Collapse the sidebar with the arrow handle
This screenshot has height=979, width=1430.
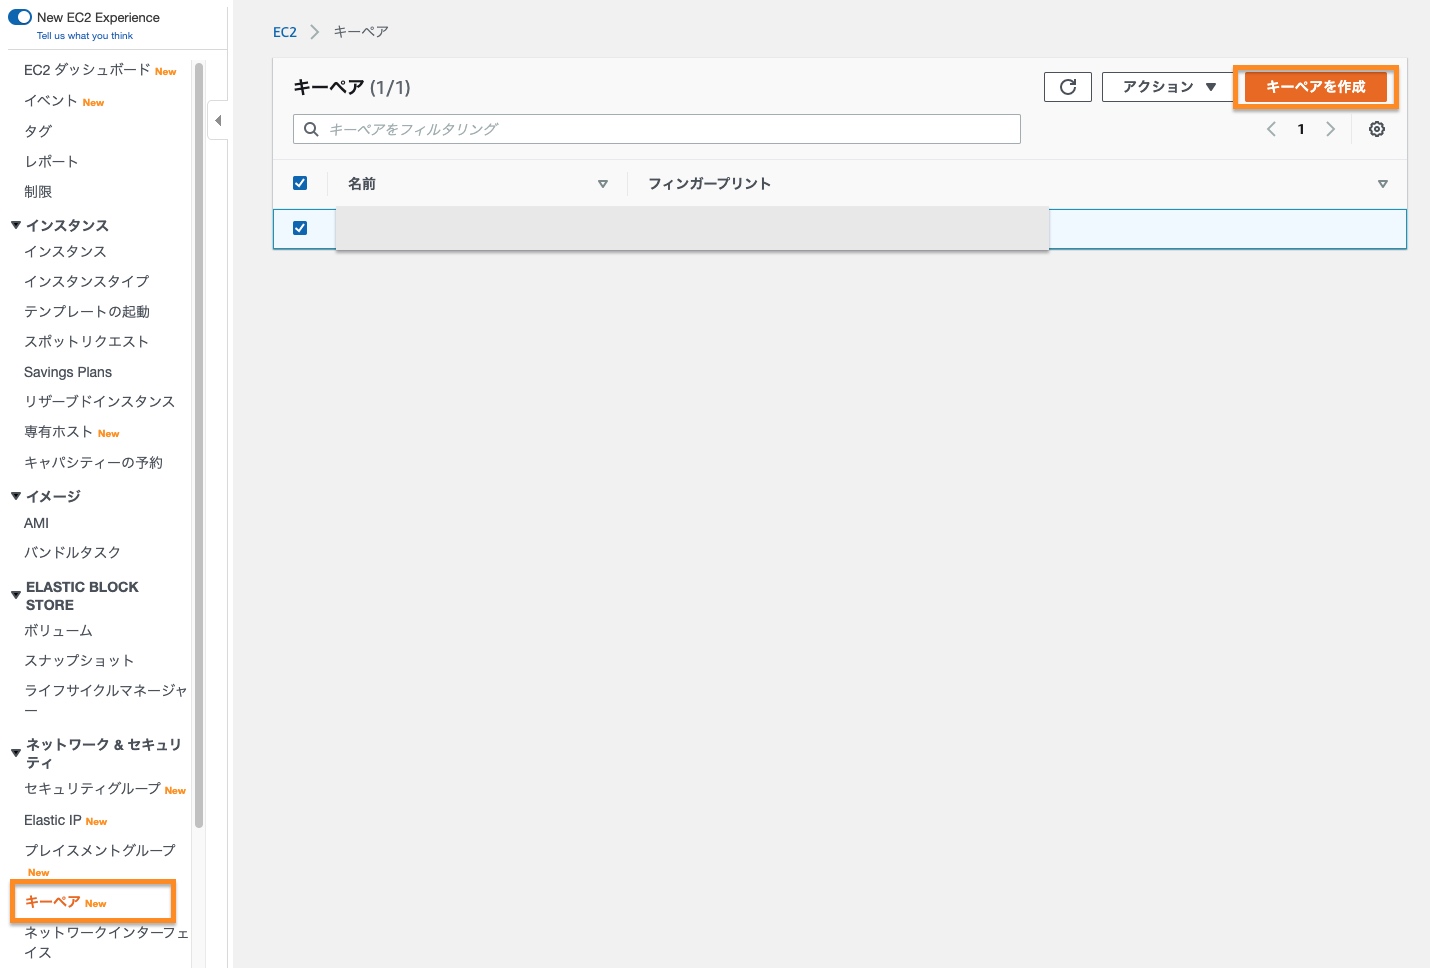click(218, 121)
